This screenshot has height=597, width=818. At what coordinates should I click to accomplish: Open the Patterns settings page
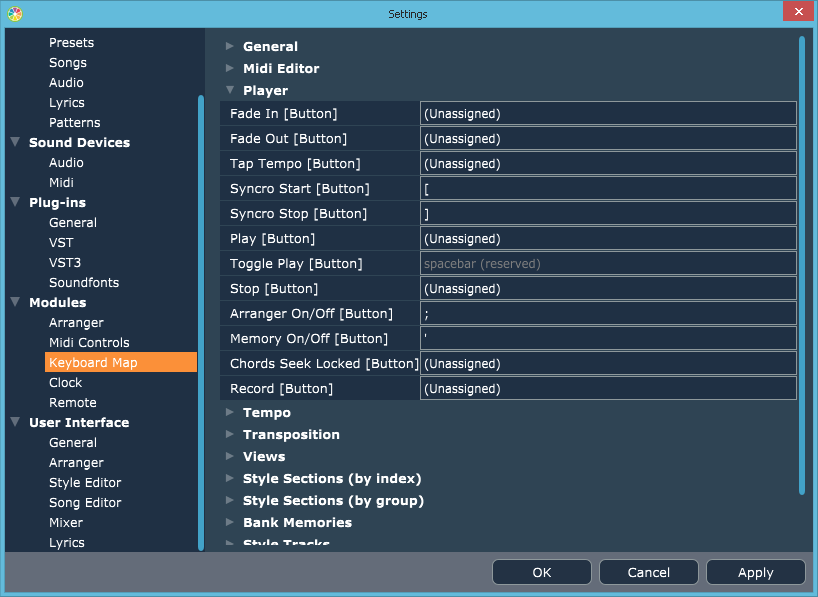tap(75, 123)
